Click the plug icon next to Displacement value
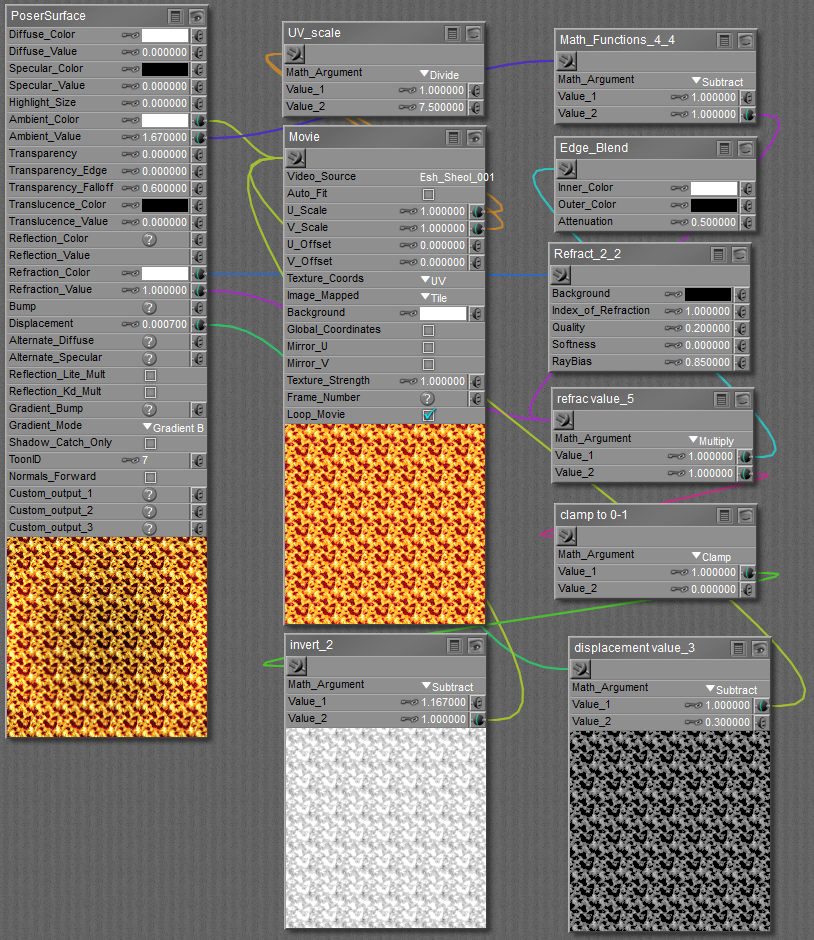Screen dimensions: 814x940 tap(198, 324)
